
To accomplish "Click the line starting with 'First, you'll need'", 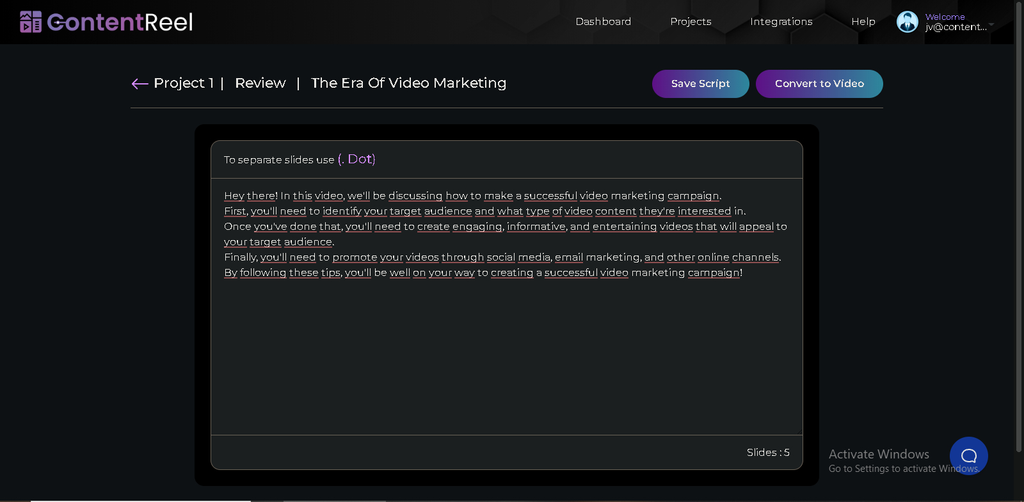I will click(x=485, y=211).
